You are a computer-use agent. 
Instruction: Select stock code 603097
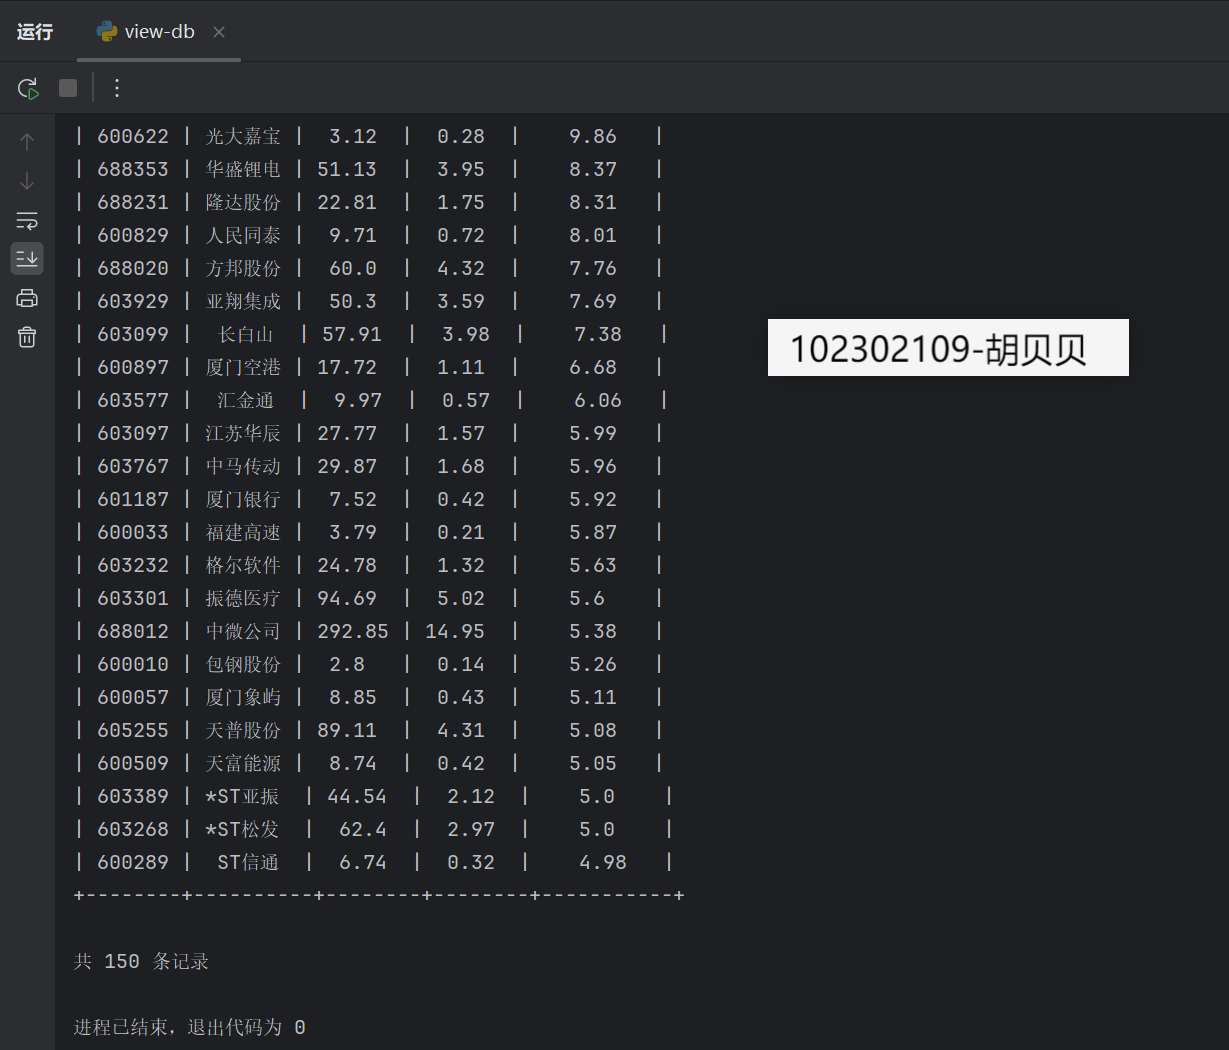point(133,433)
